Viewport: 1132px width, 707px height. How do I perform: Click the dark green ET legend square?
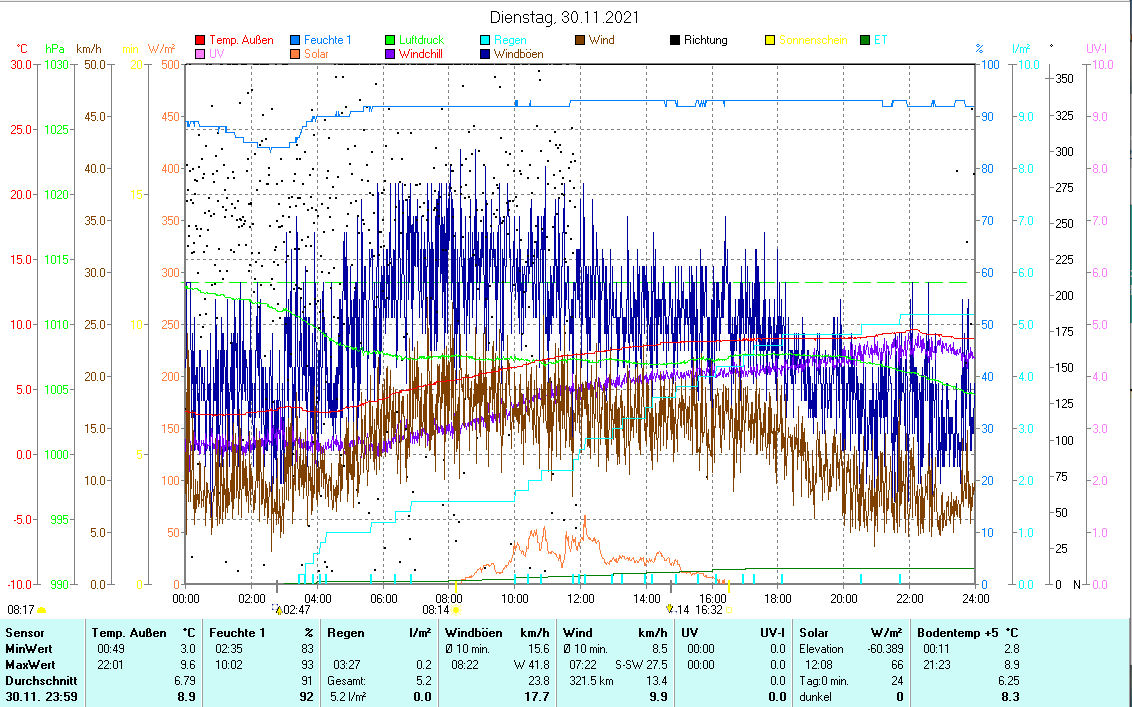coord(865,41)
